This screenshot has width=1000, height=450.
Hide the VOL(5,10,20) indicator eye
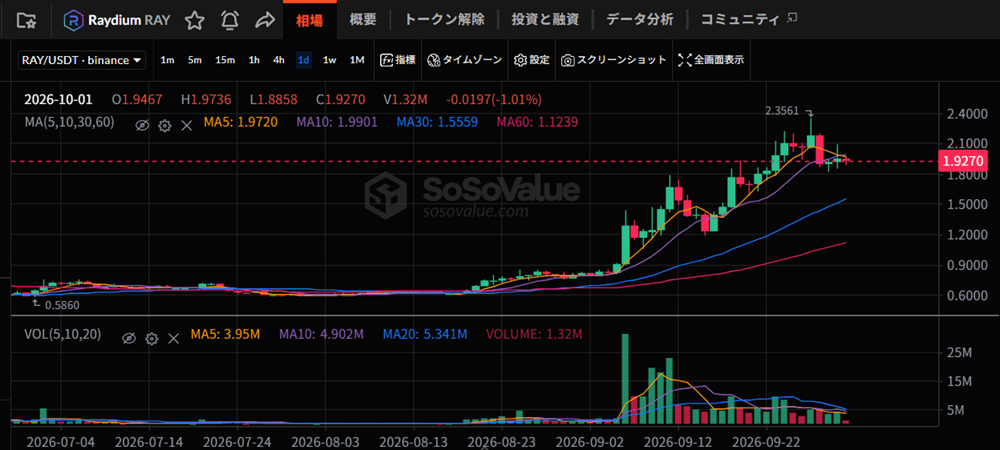point(129,338)
